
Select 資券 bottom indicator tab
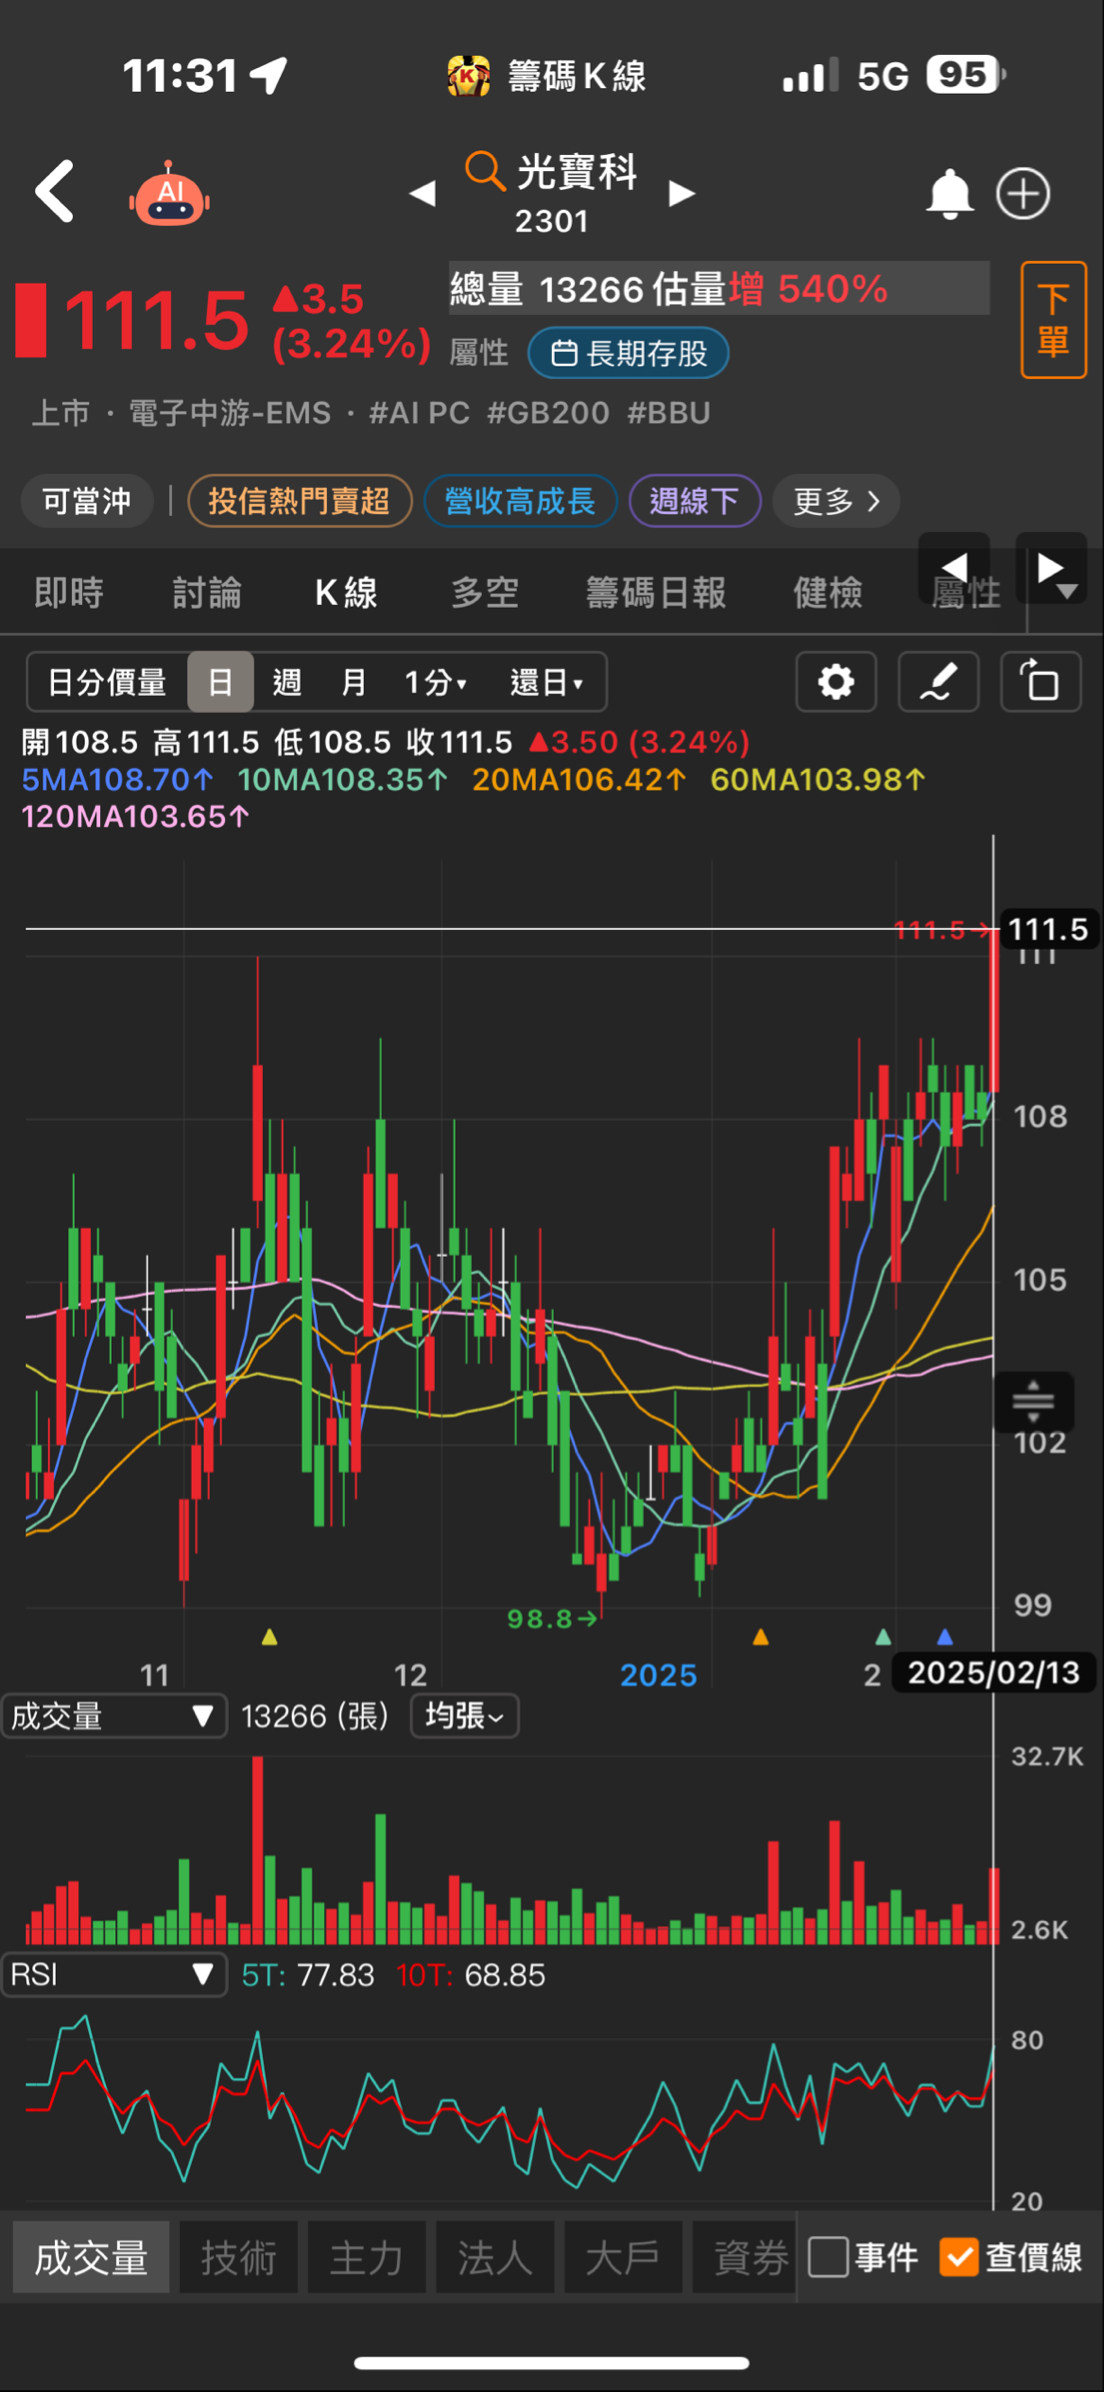click(x=745, y=2257)
